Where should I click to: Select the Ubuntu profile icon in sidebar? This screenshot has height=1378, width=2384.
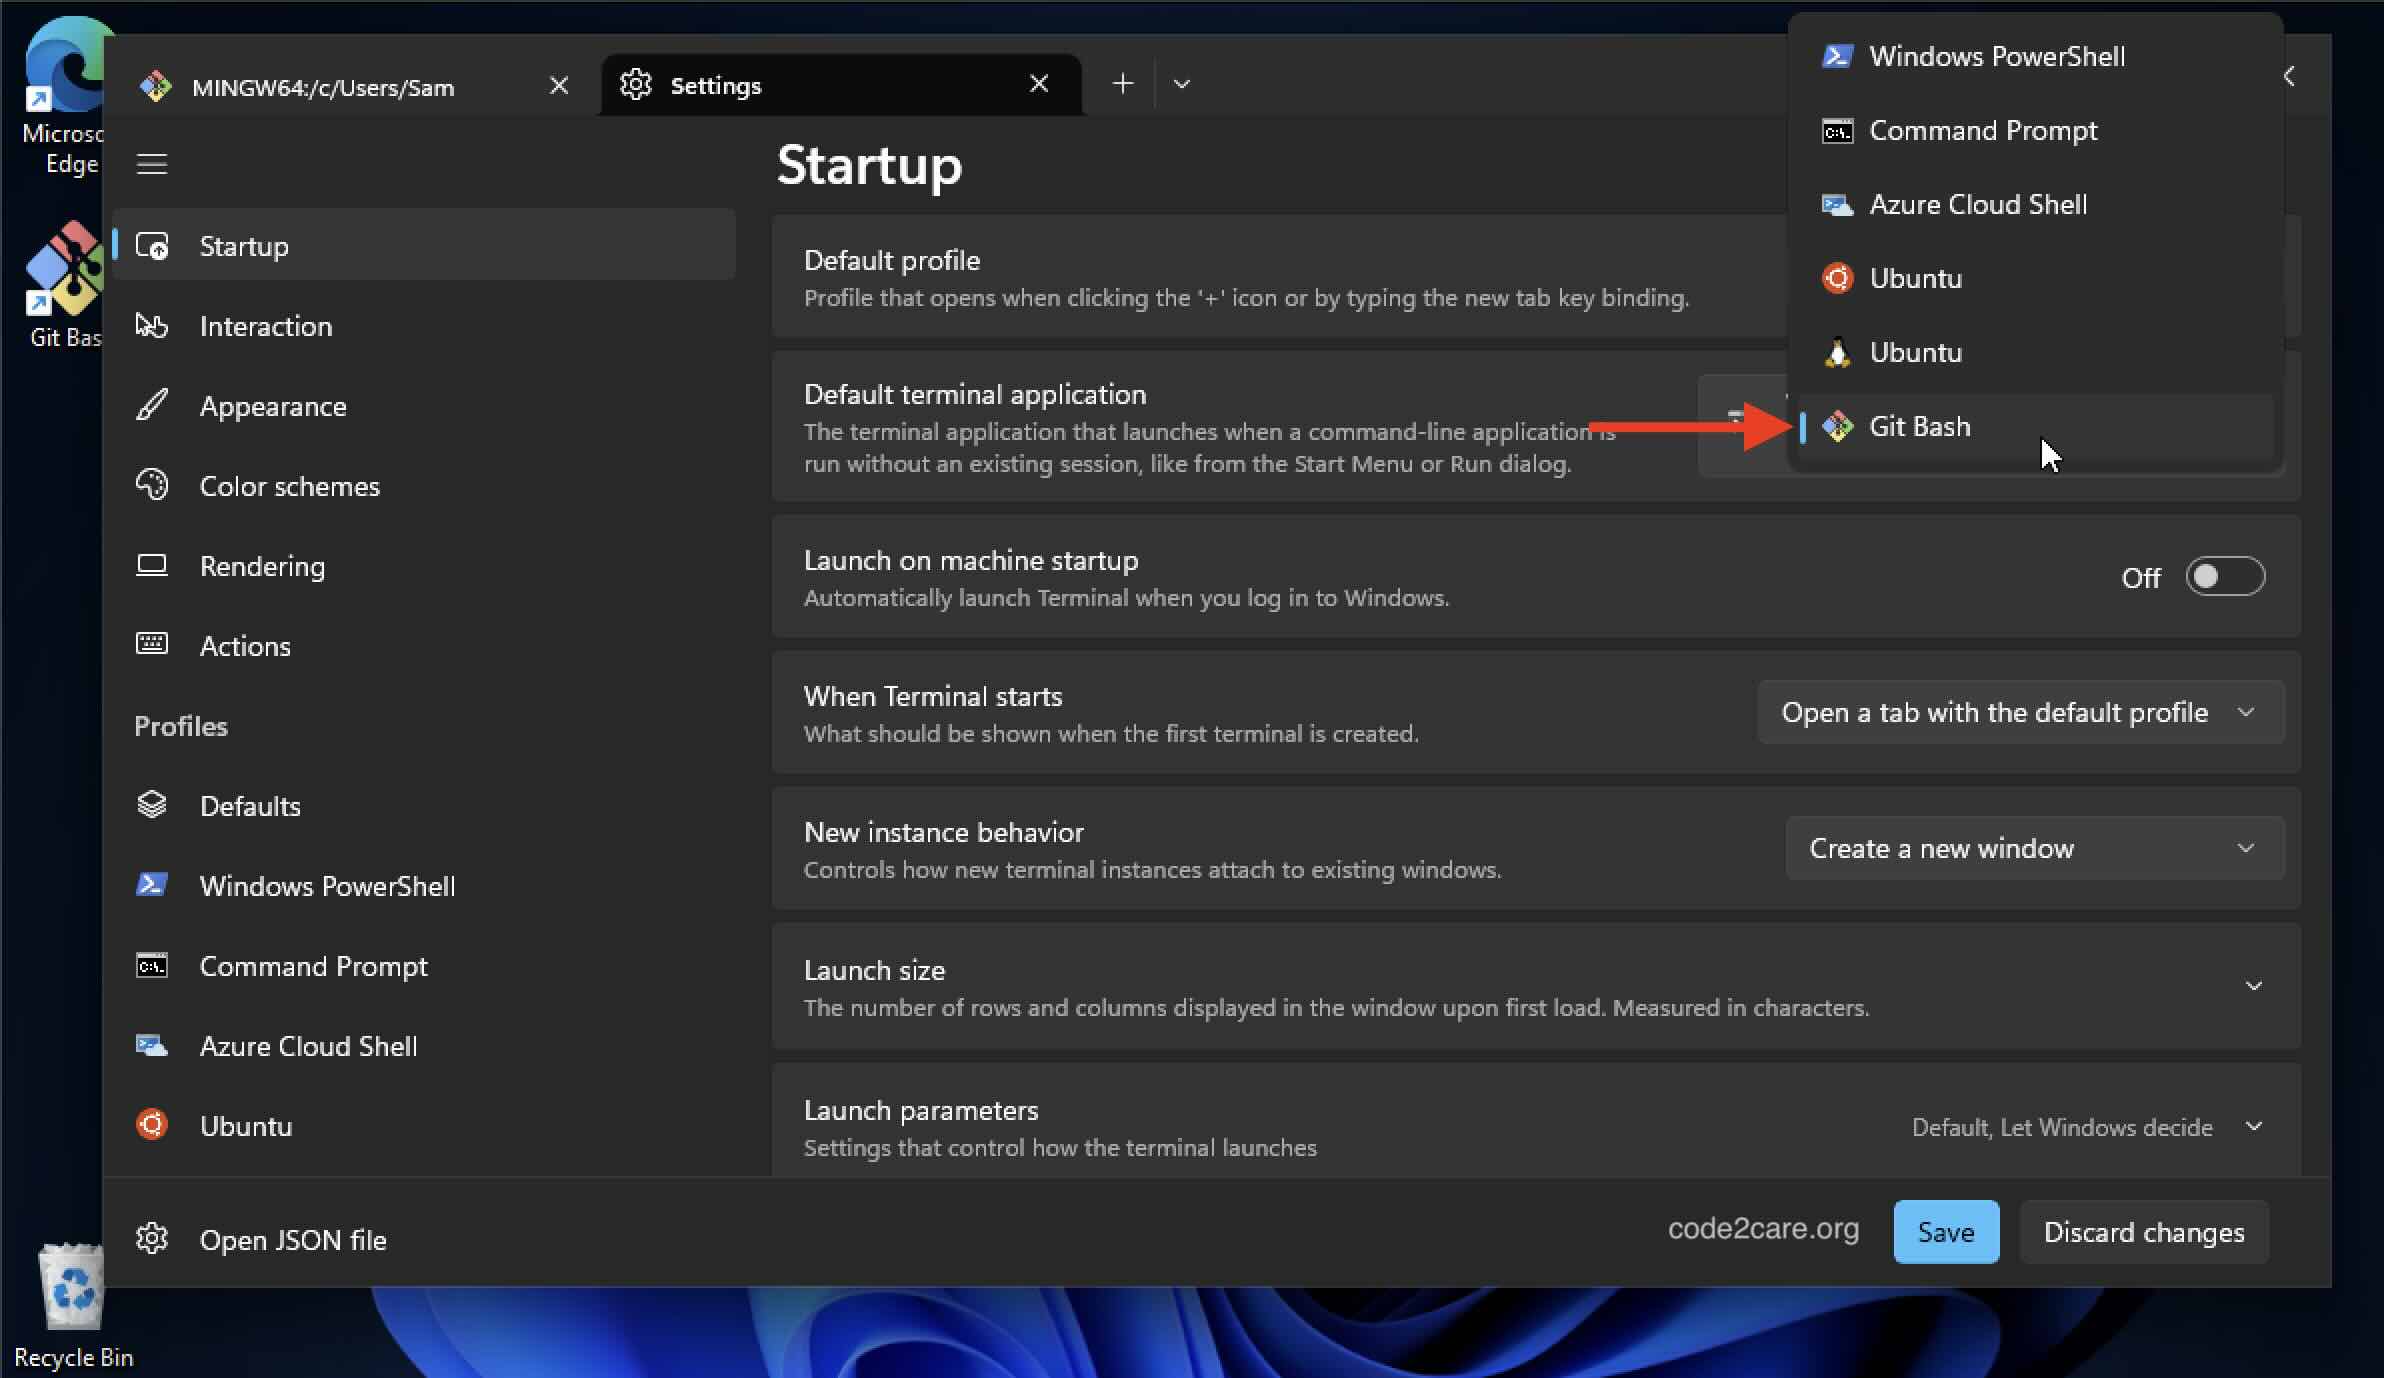[151, 1125]
